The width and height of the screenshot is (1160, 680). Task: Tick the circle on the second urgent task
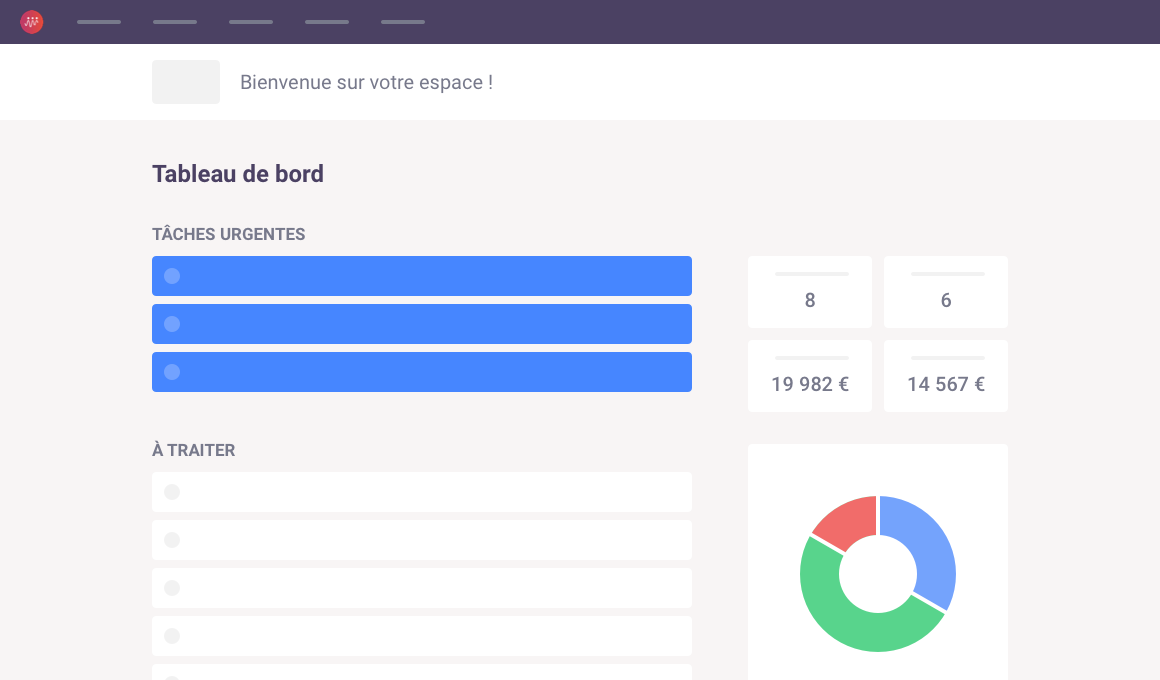click(x=172, y=324)
